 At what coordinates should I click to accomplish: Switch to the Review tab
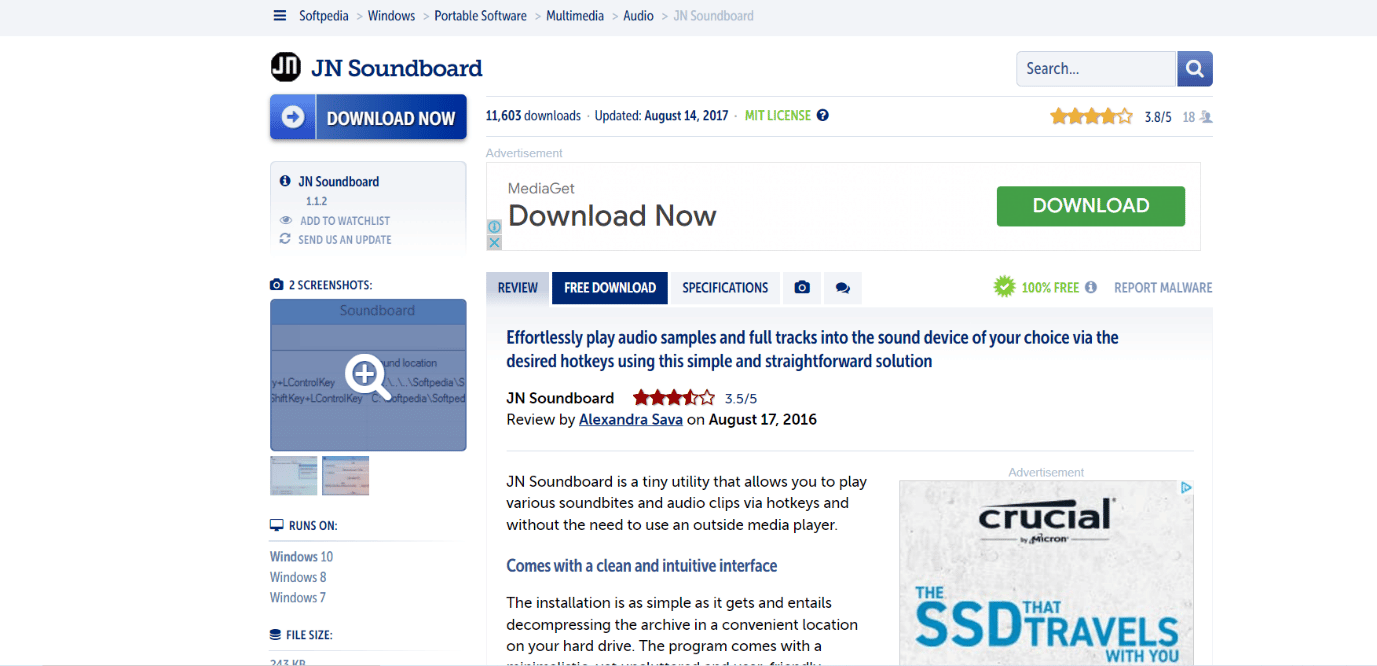[x=518, y=288]
